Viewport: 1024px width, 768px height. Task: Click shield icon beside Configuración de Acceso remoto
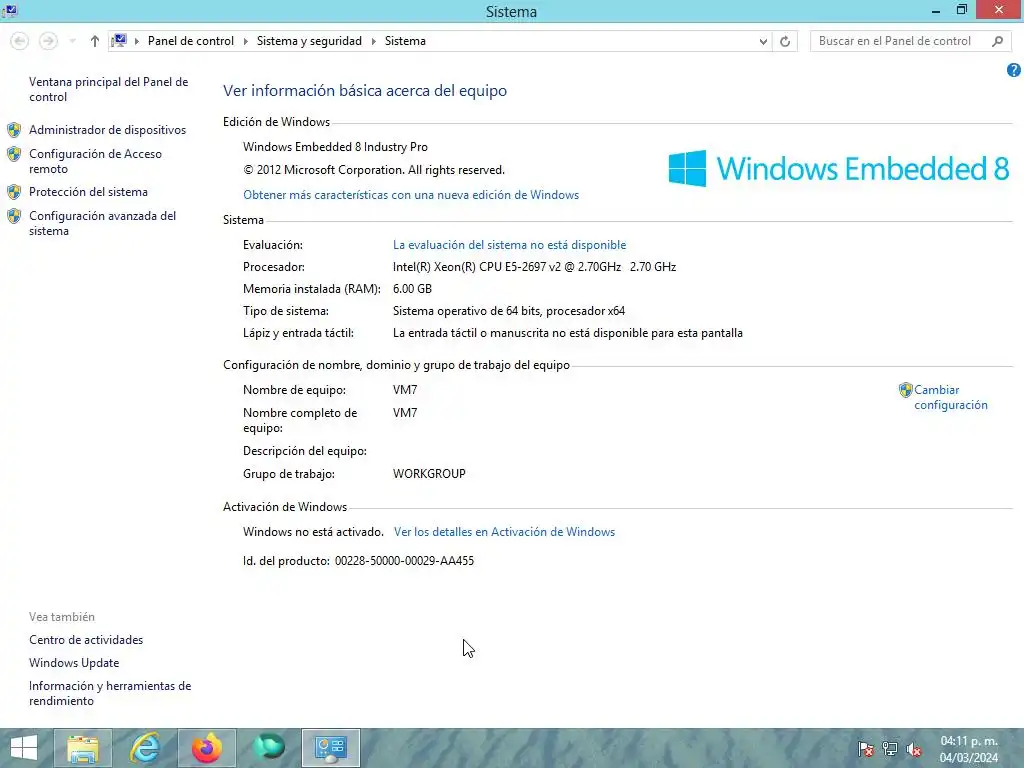14,154
